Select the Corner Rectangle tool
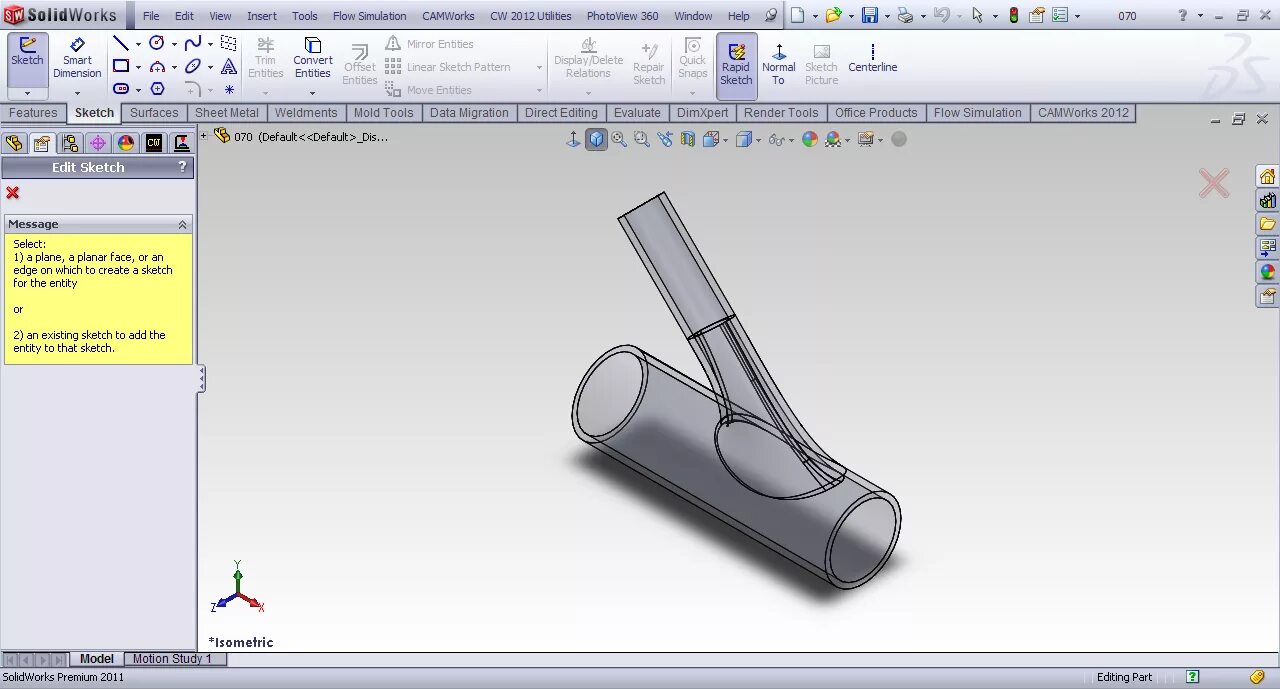1280x689 pixels. [x=120, y=66]
